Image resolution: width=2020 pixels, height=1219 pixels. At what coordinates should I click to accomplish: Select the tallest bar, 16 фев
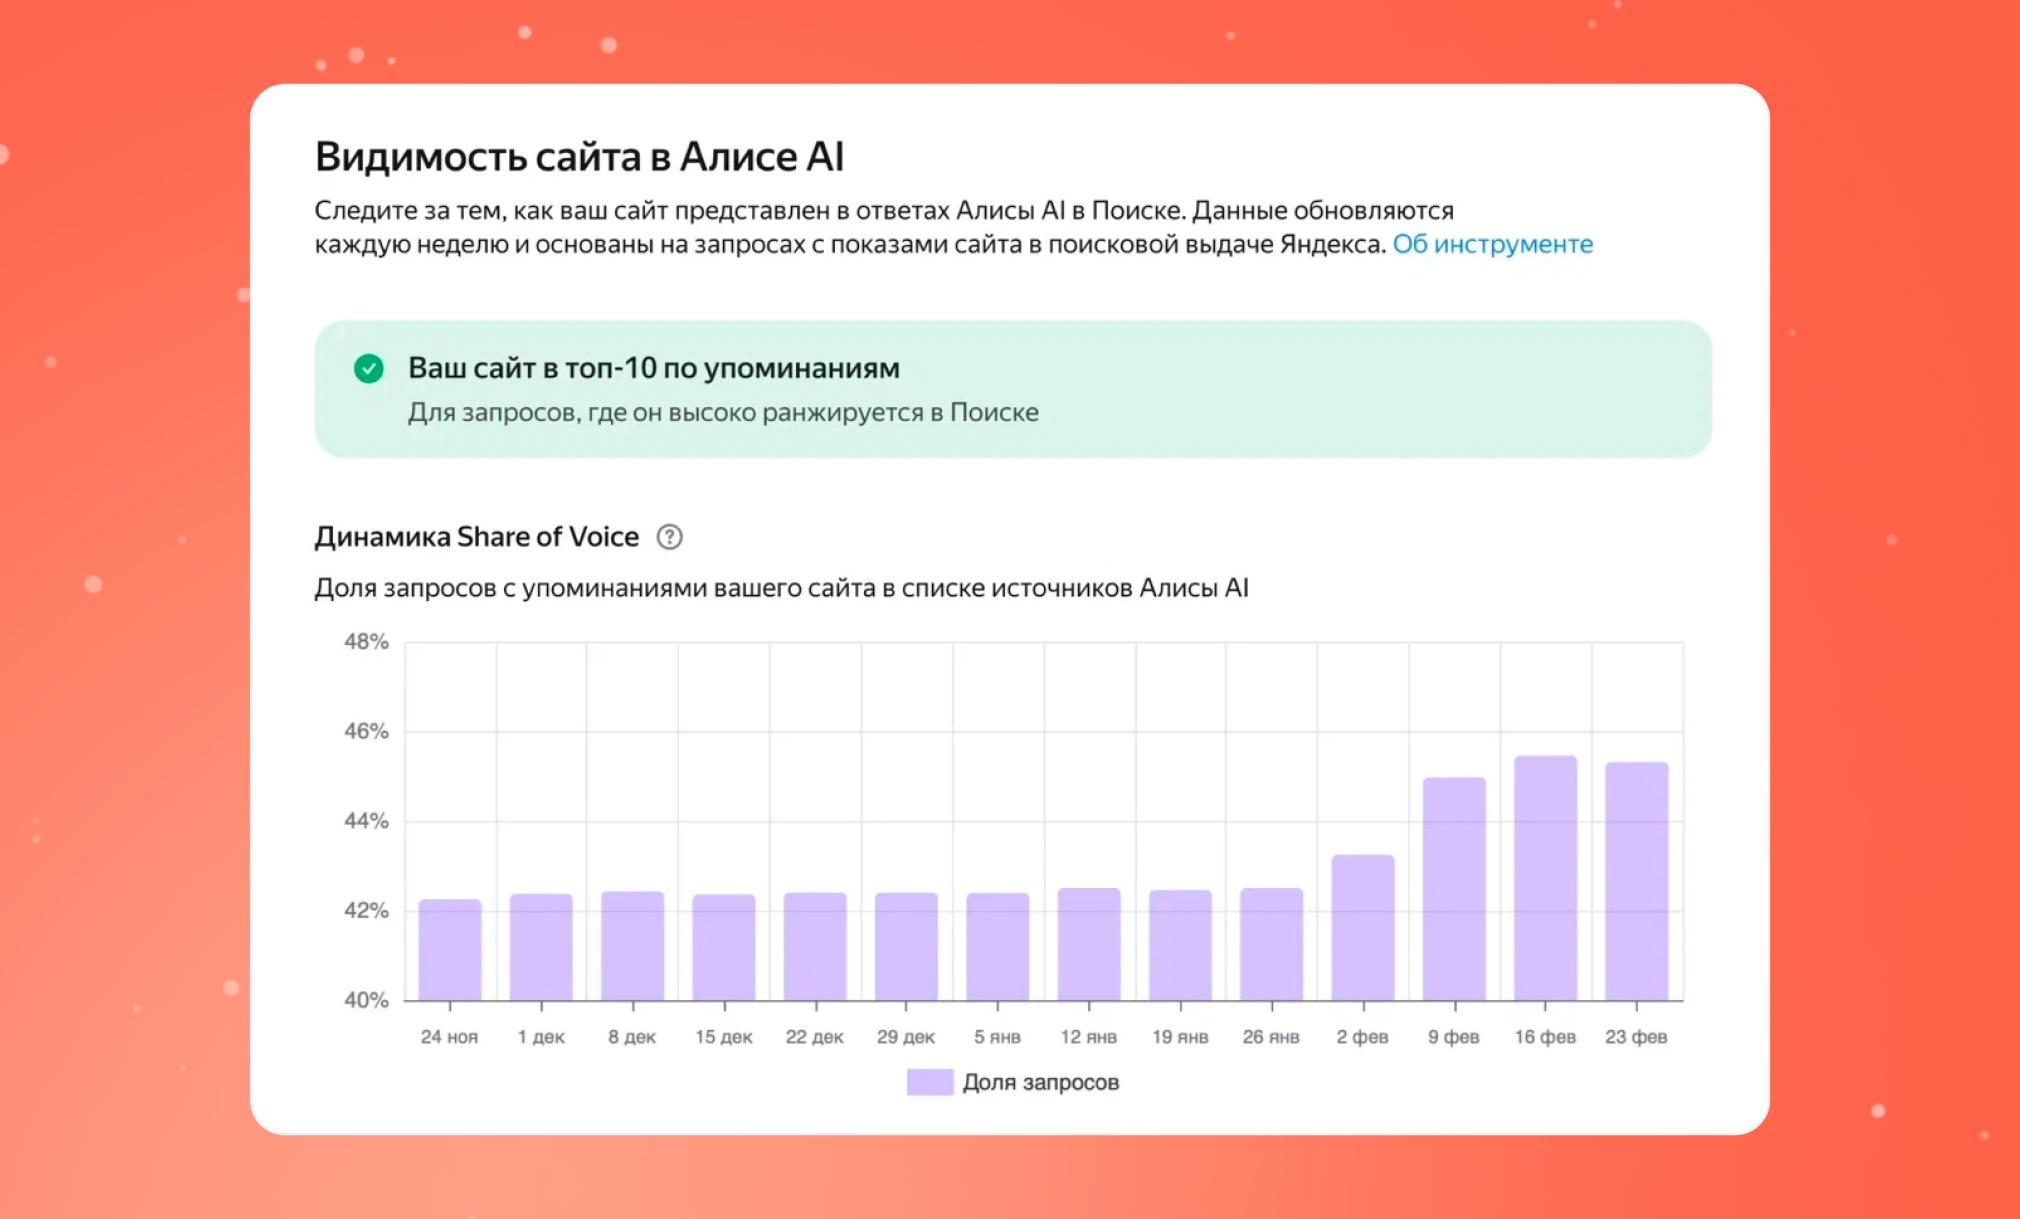[x=1545, y=878]
